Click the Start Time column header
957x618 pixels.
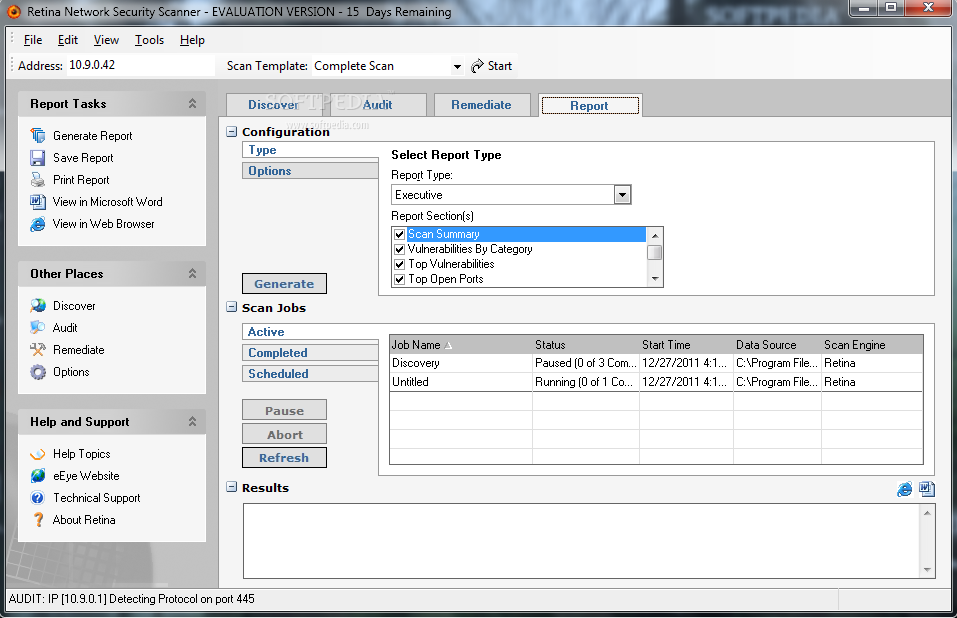(x=687, y=345)
